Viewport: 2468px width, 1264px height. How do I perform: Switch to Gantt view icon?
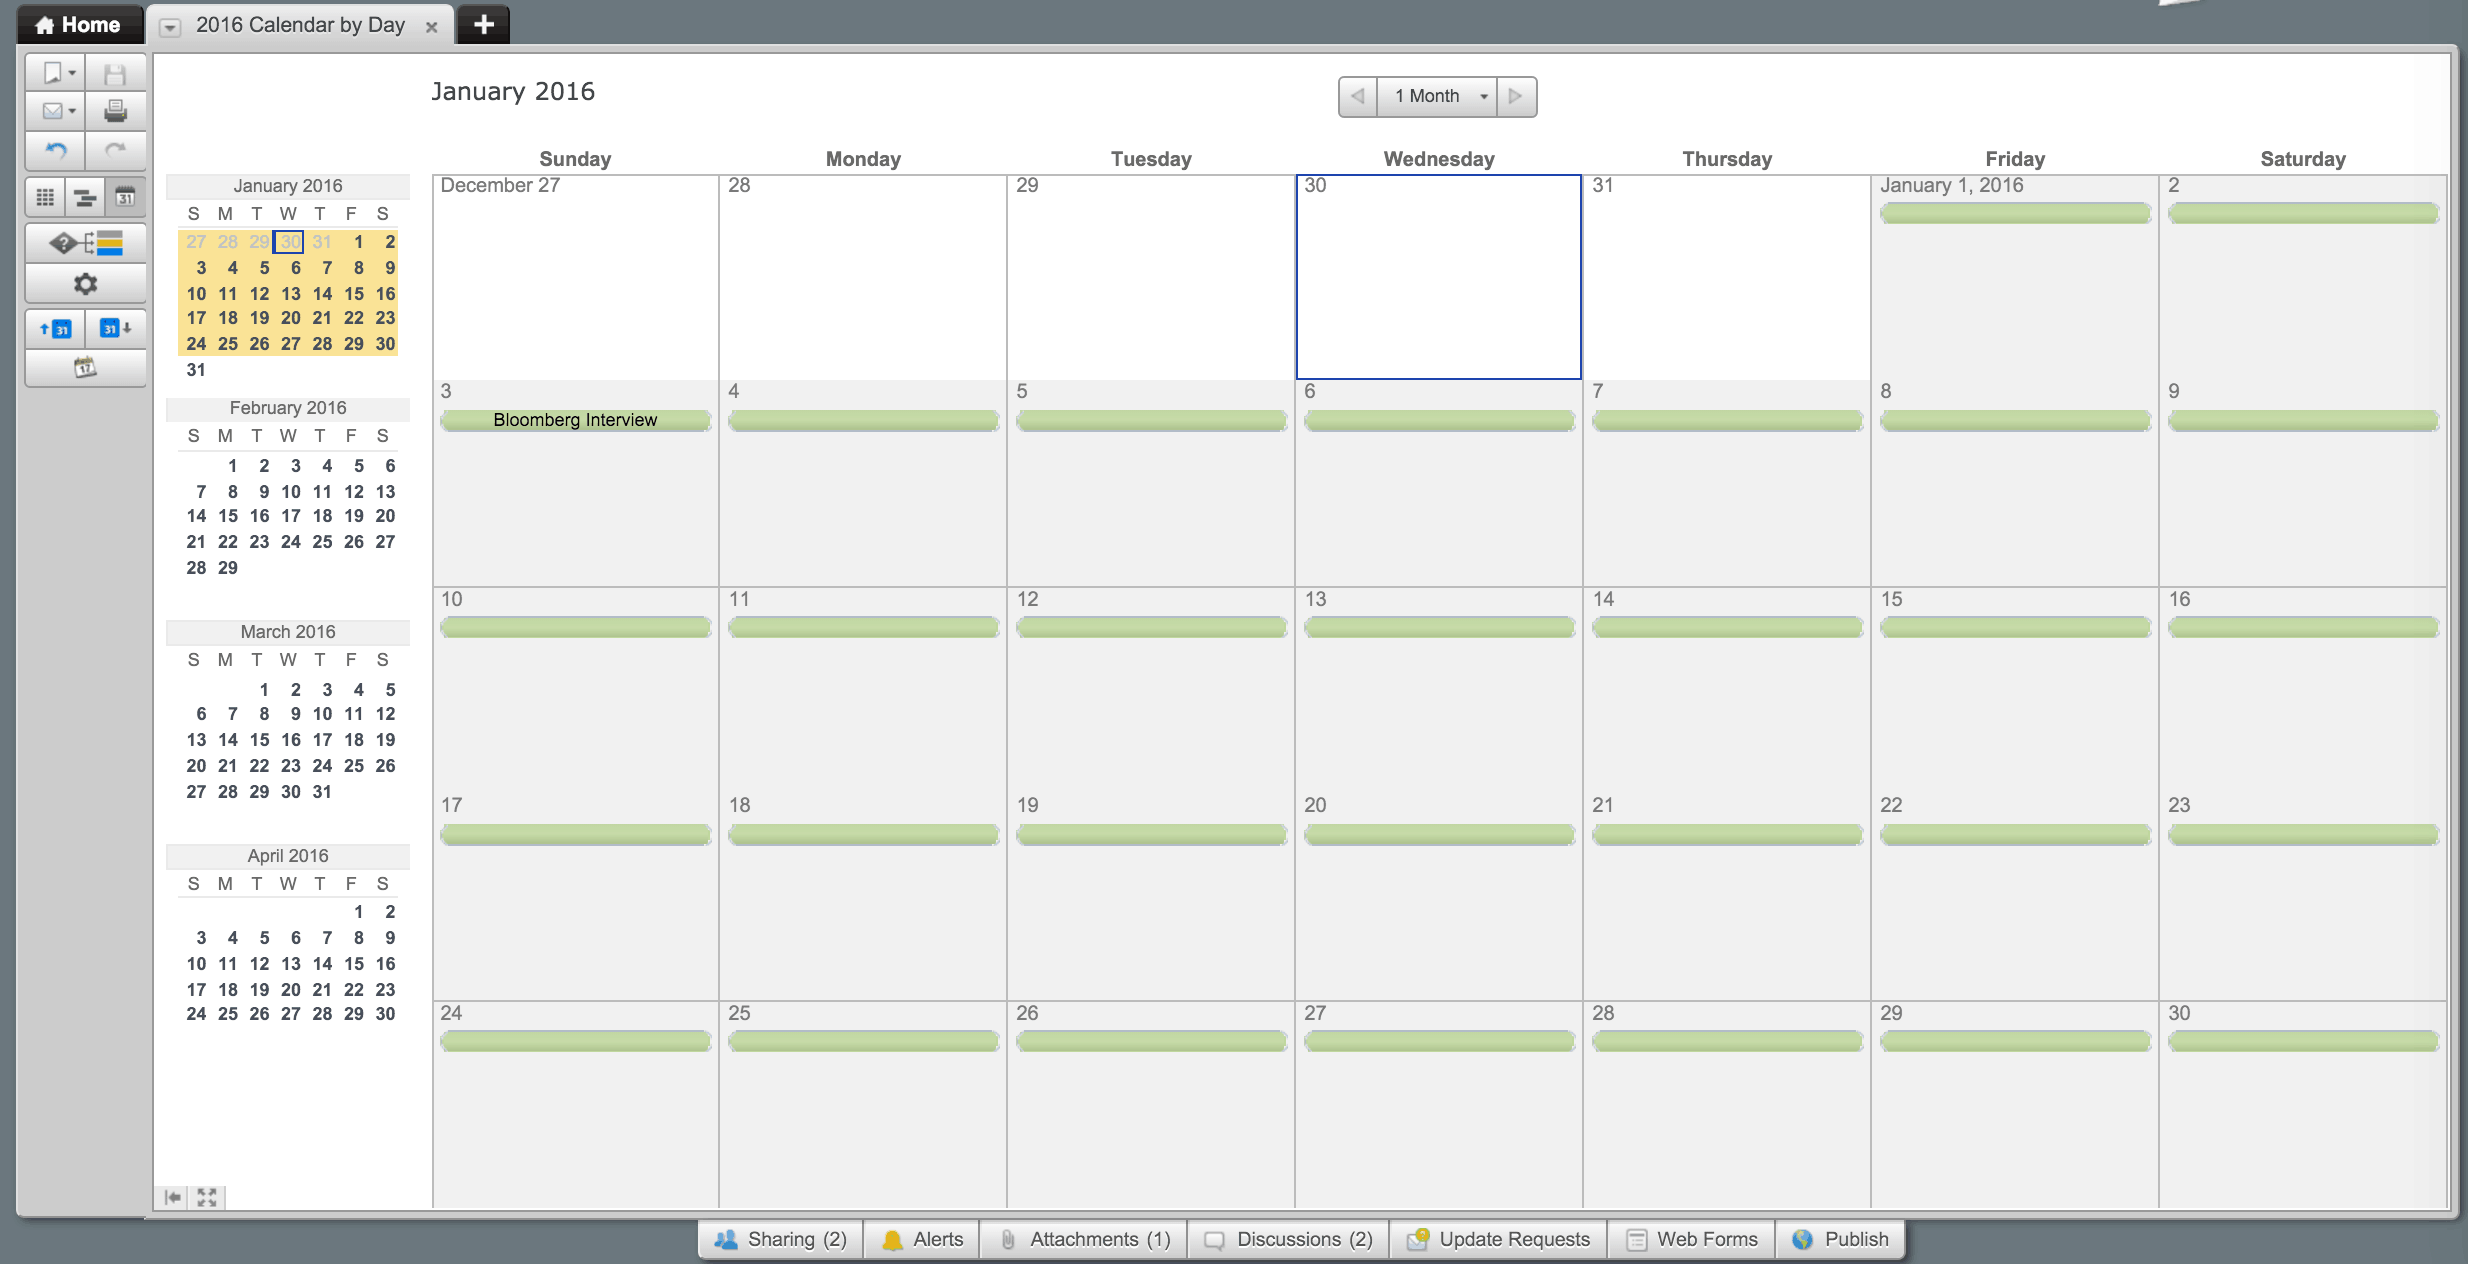pos(86,198)
